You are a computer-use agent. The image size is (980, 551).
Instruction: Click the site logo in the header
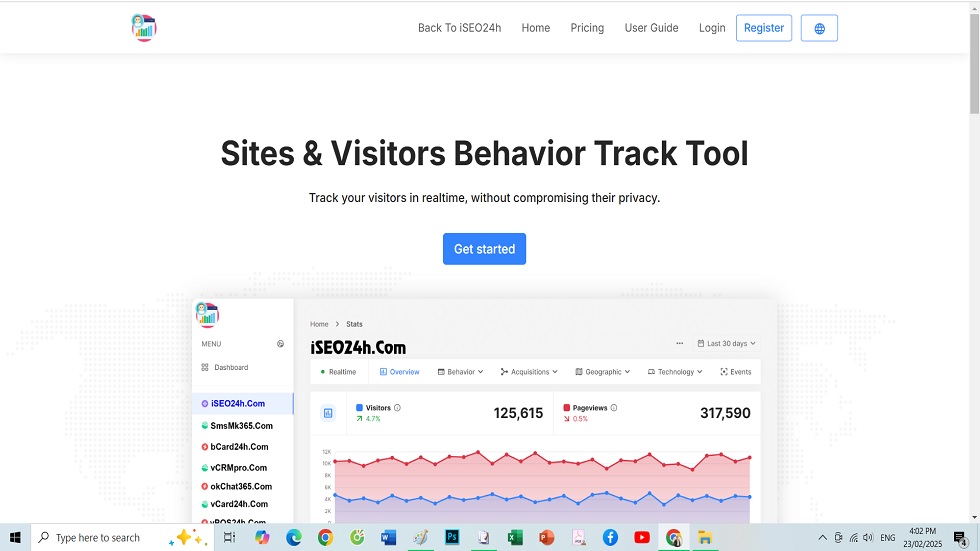click(144, 28)
